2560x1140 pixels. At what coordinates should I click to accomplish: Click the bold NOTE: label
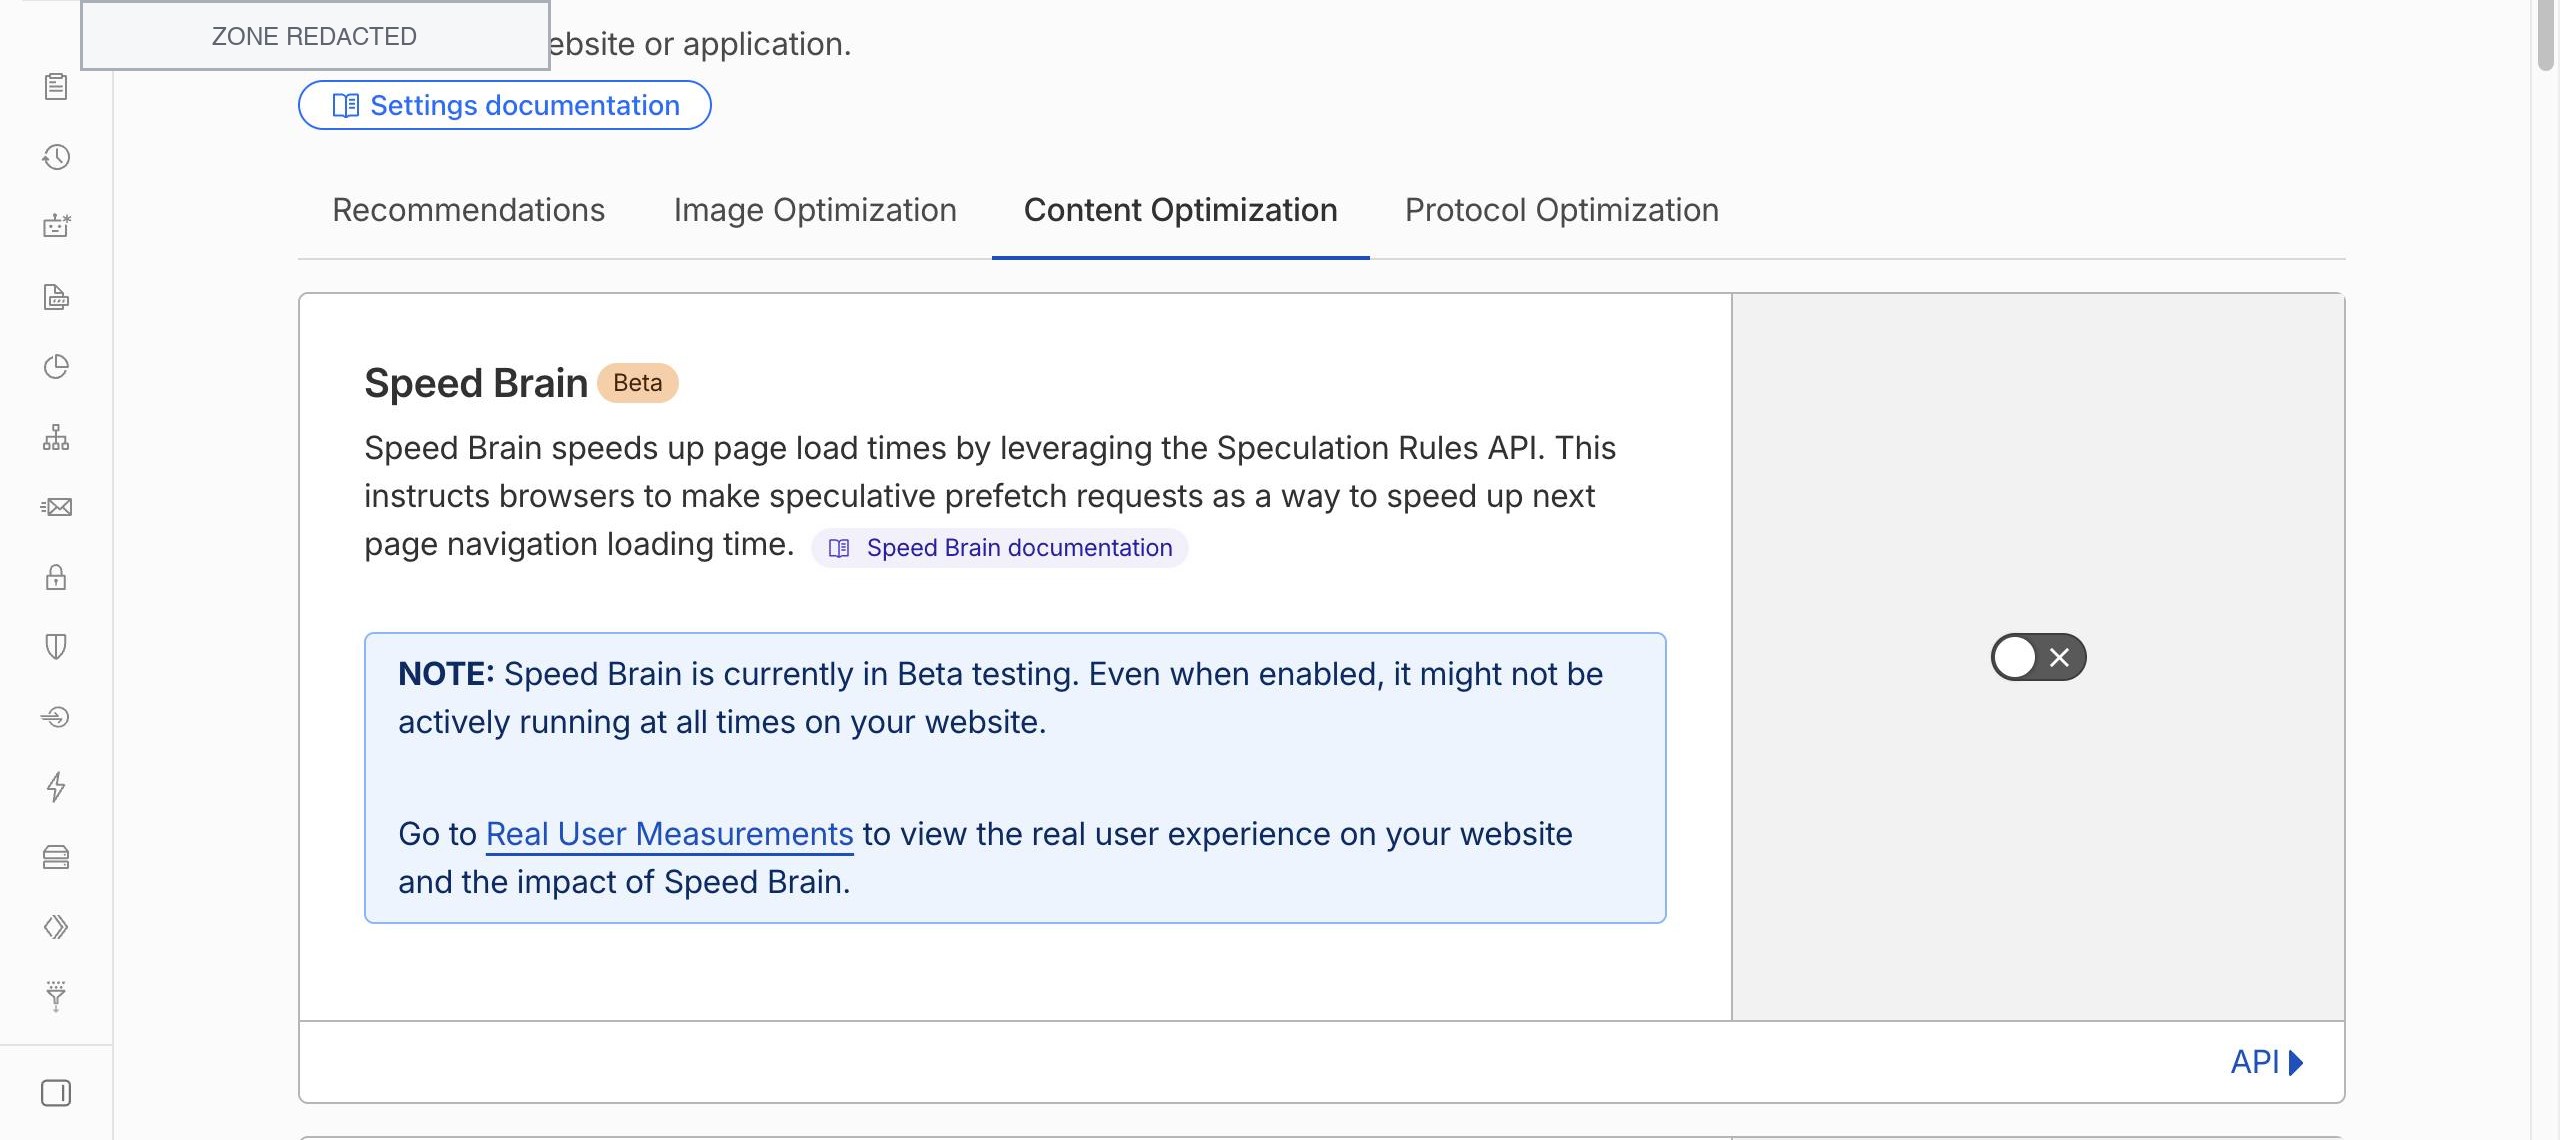tap(446, 674)
